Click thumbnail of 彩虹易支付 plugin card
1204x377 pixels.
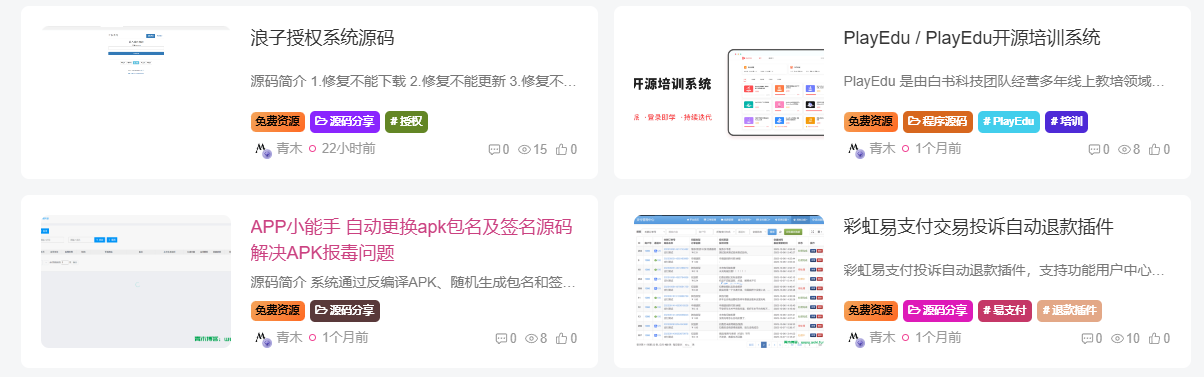coord(730,281)
